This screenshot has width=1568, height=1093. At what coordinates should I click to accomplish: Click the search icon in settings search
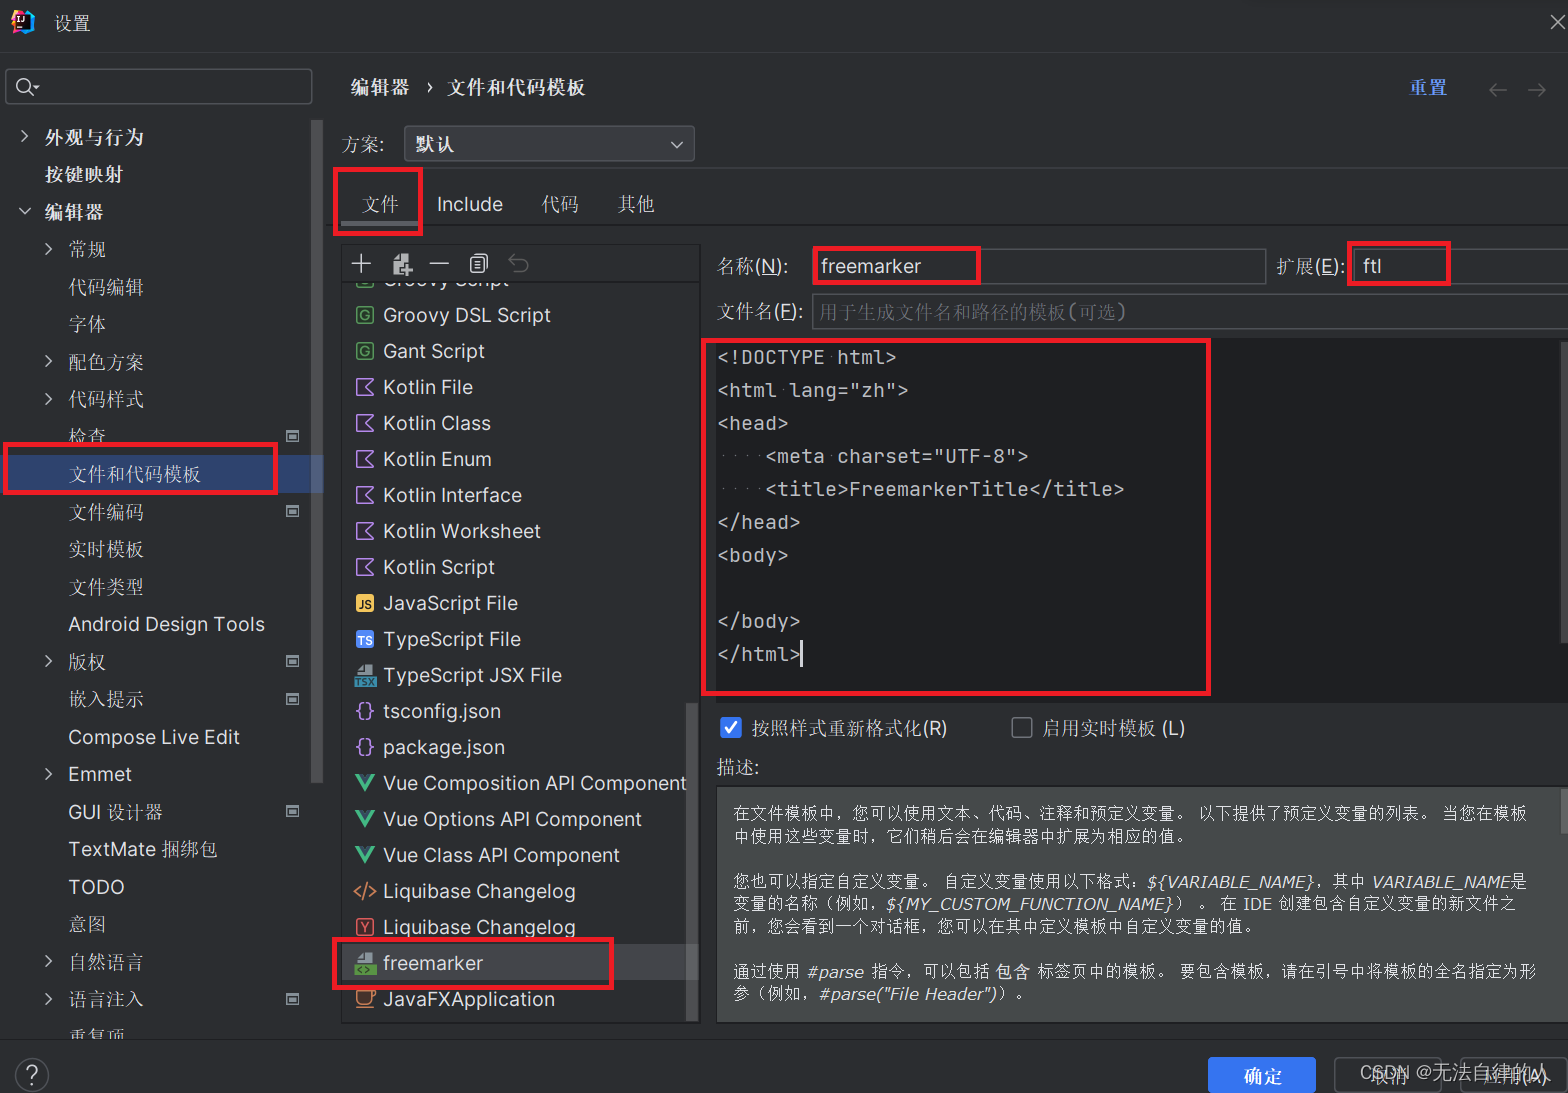[x=27, y=87]
